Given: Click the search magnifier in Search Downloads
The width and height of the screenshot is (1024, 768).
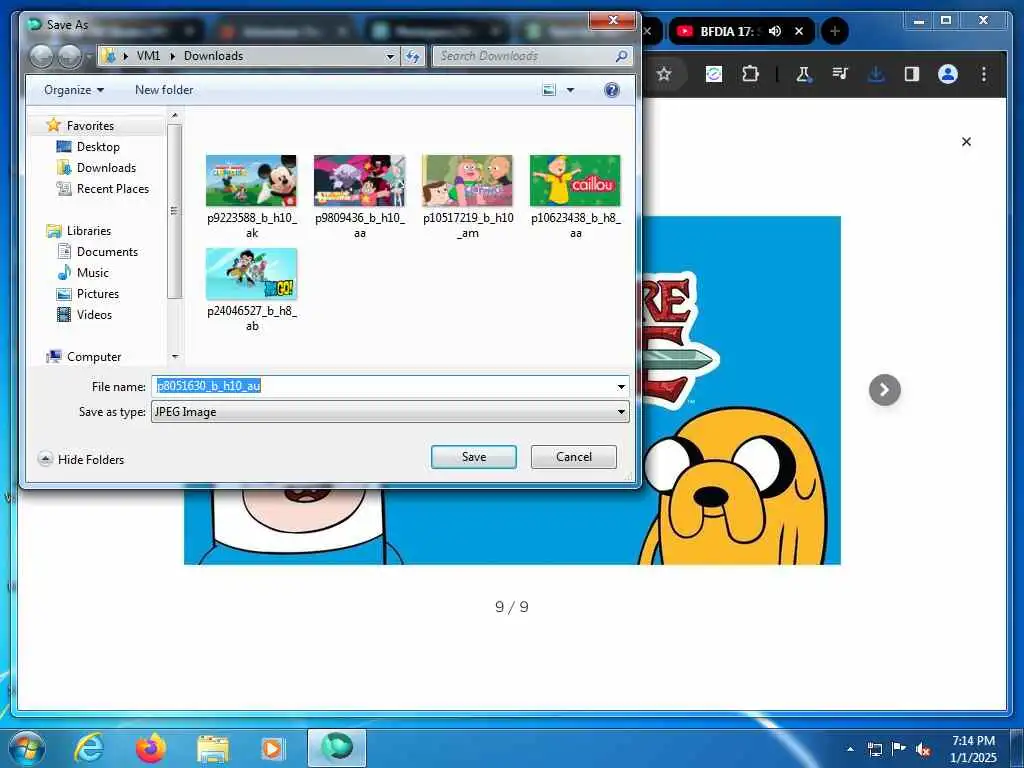Looking at the screenshot, I should pyautogui.click(x=621, y=57).
